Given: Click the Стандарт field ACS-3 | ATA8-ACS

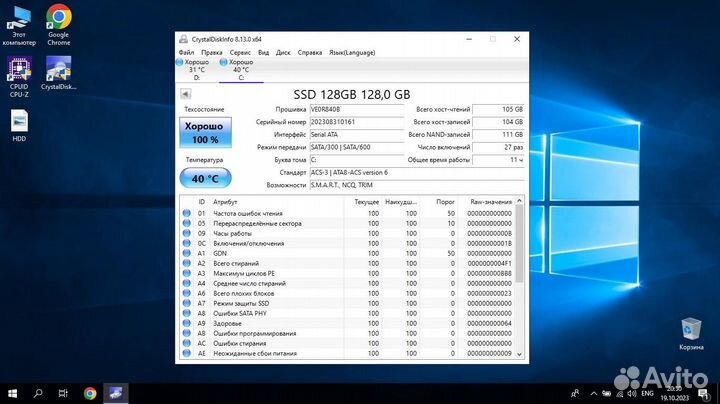Looking at the screenshot, I should tap(417, 173).
